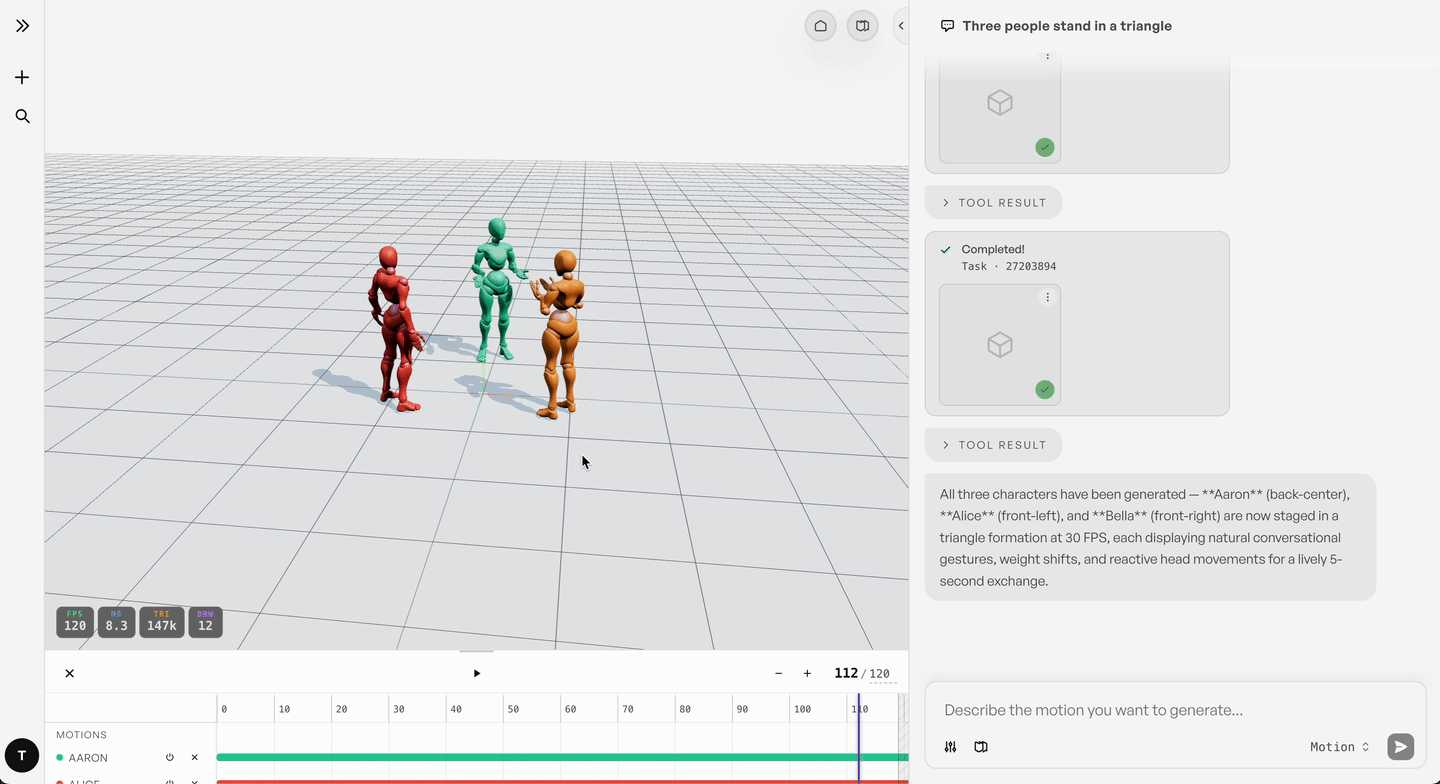
Task: Click the DRW stats badge showing 12
Action: [205, 622]
